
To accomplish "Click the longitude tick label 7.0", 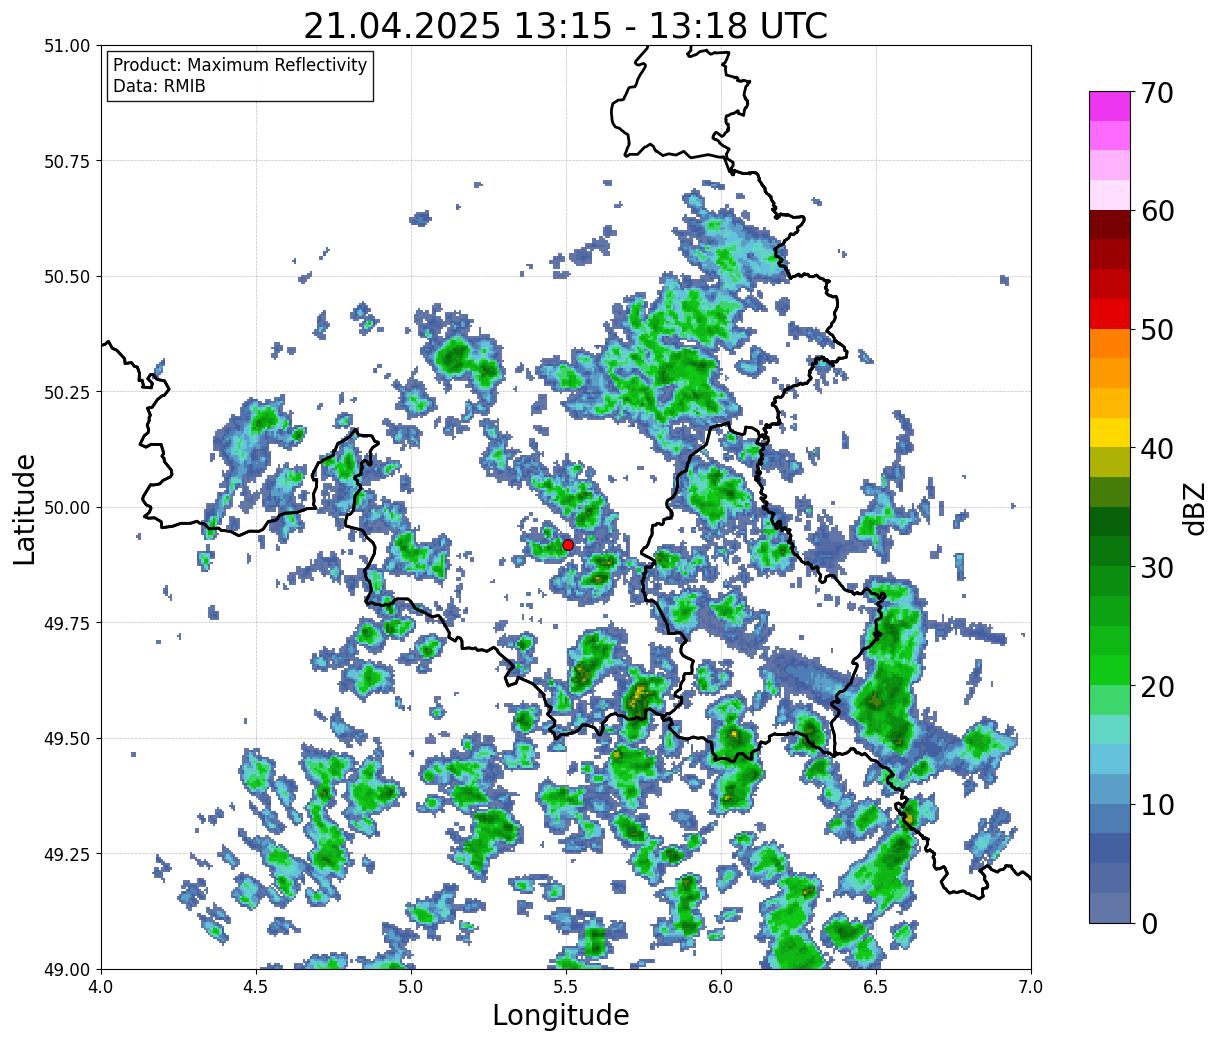I will click(x=1031, y=987).
